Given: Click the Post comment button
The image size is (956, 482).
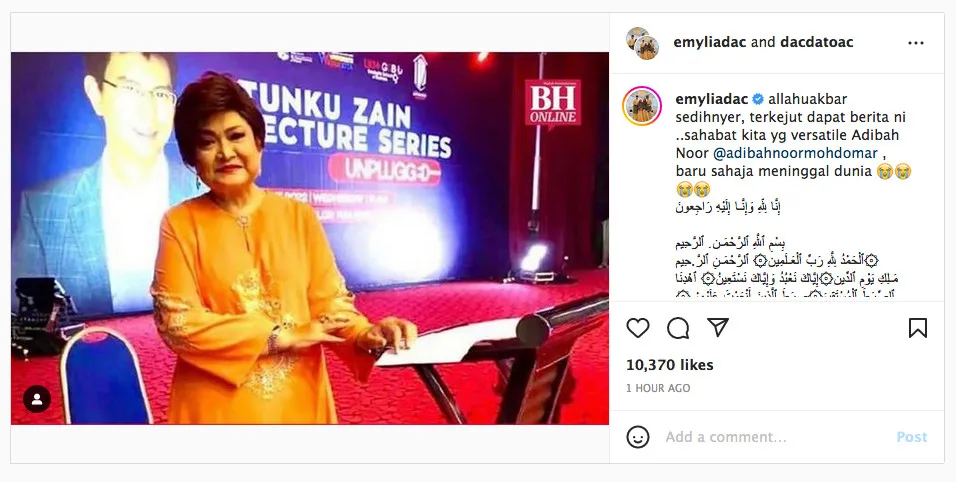Looking at the screenshot, I should pyautogui.click(x=911, y=437).
